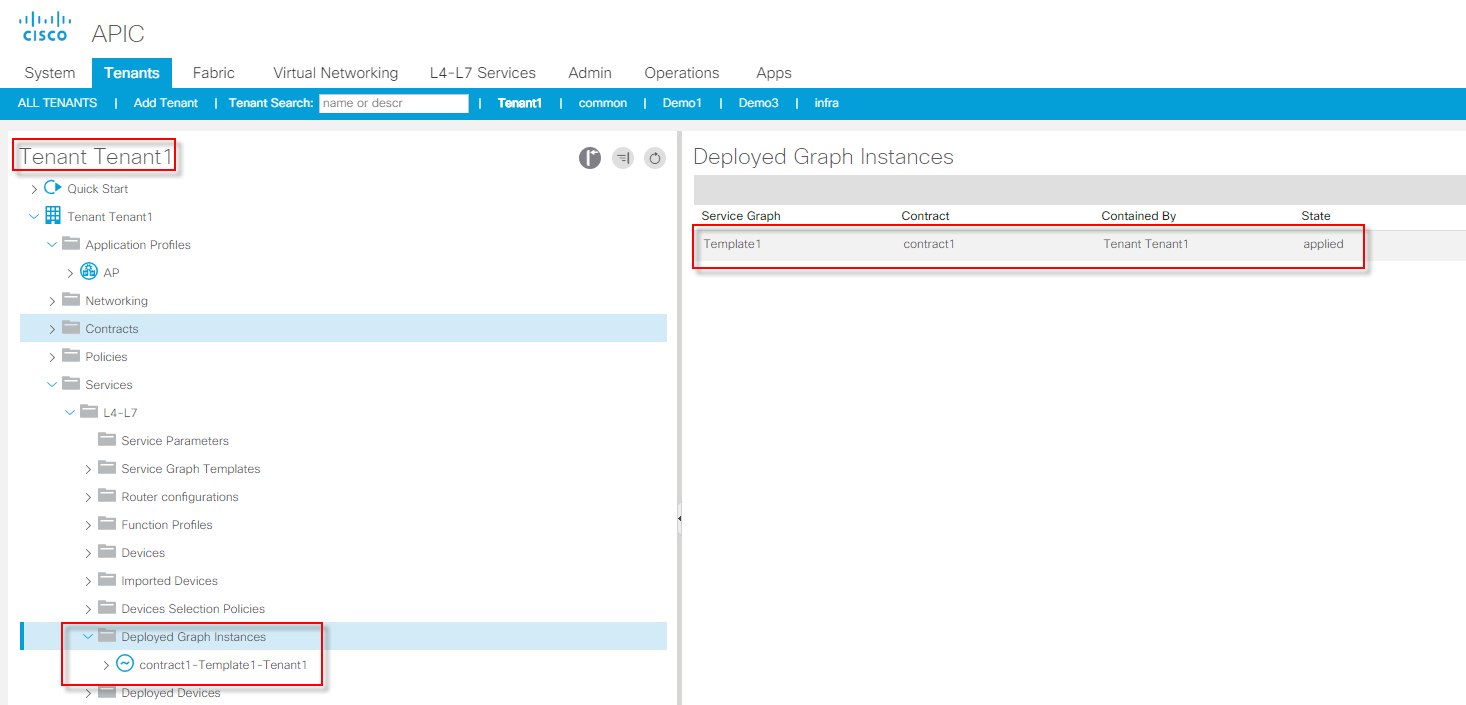
Task: Expand the Imported Devices folder
Action: tap(89, 581)
